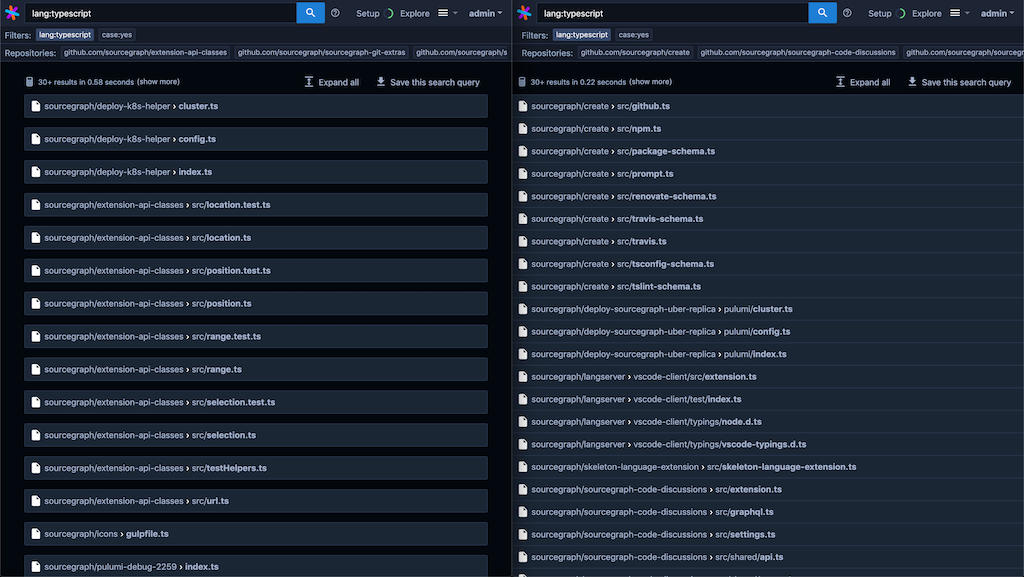Click the Sourcegraph logo in right pane

[524, 12]
